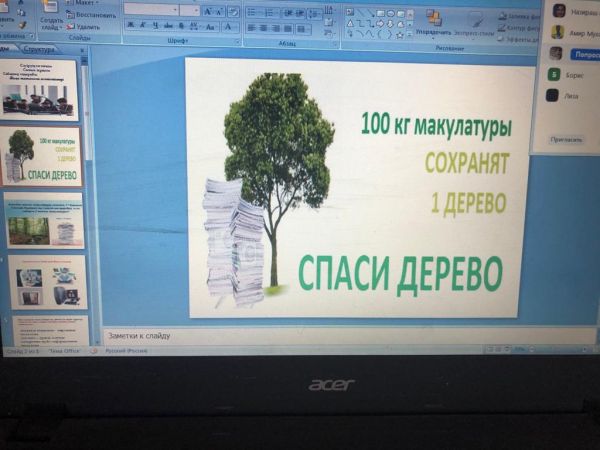Click the Bold formatting icon
Image resolution: width=600 pixels, height=450 pixels.
click(x=130, y=26)
